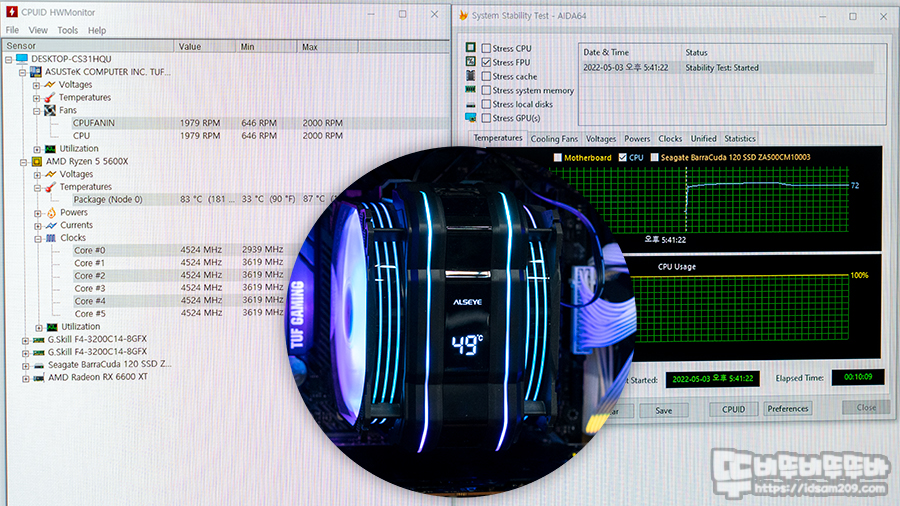Enable the Stress CPU checkbox
Image resolution: width=900 pixels, height=506 pixels.
(486, 48)
